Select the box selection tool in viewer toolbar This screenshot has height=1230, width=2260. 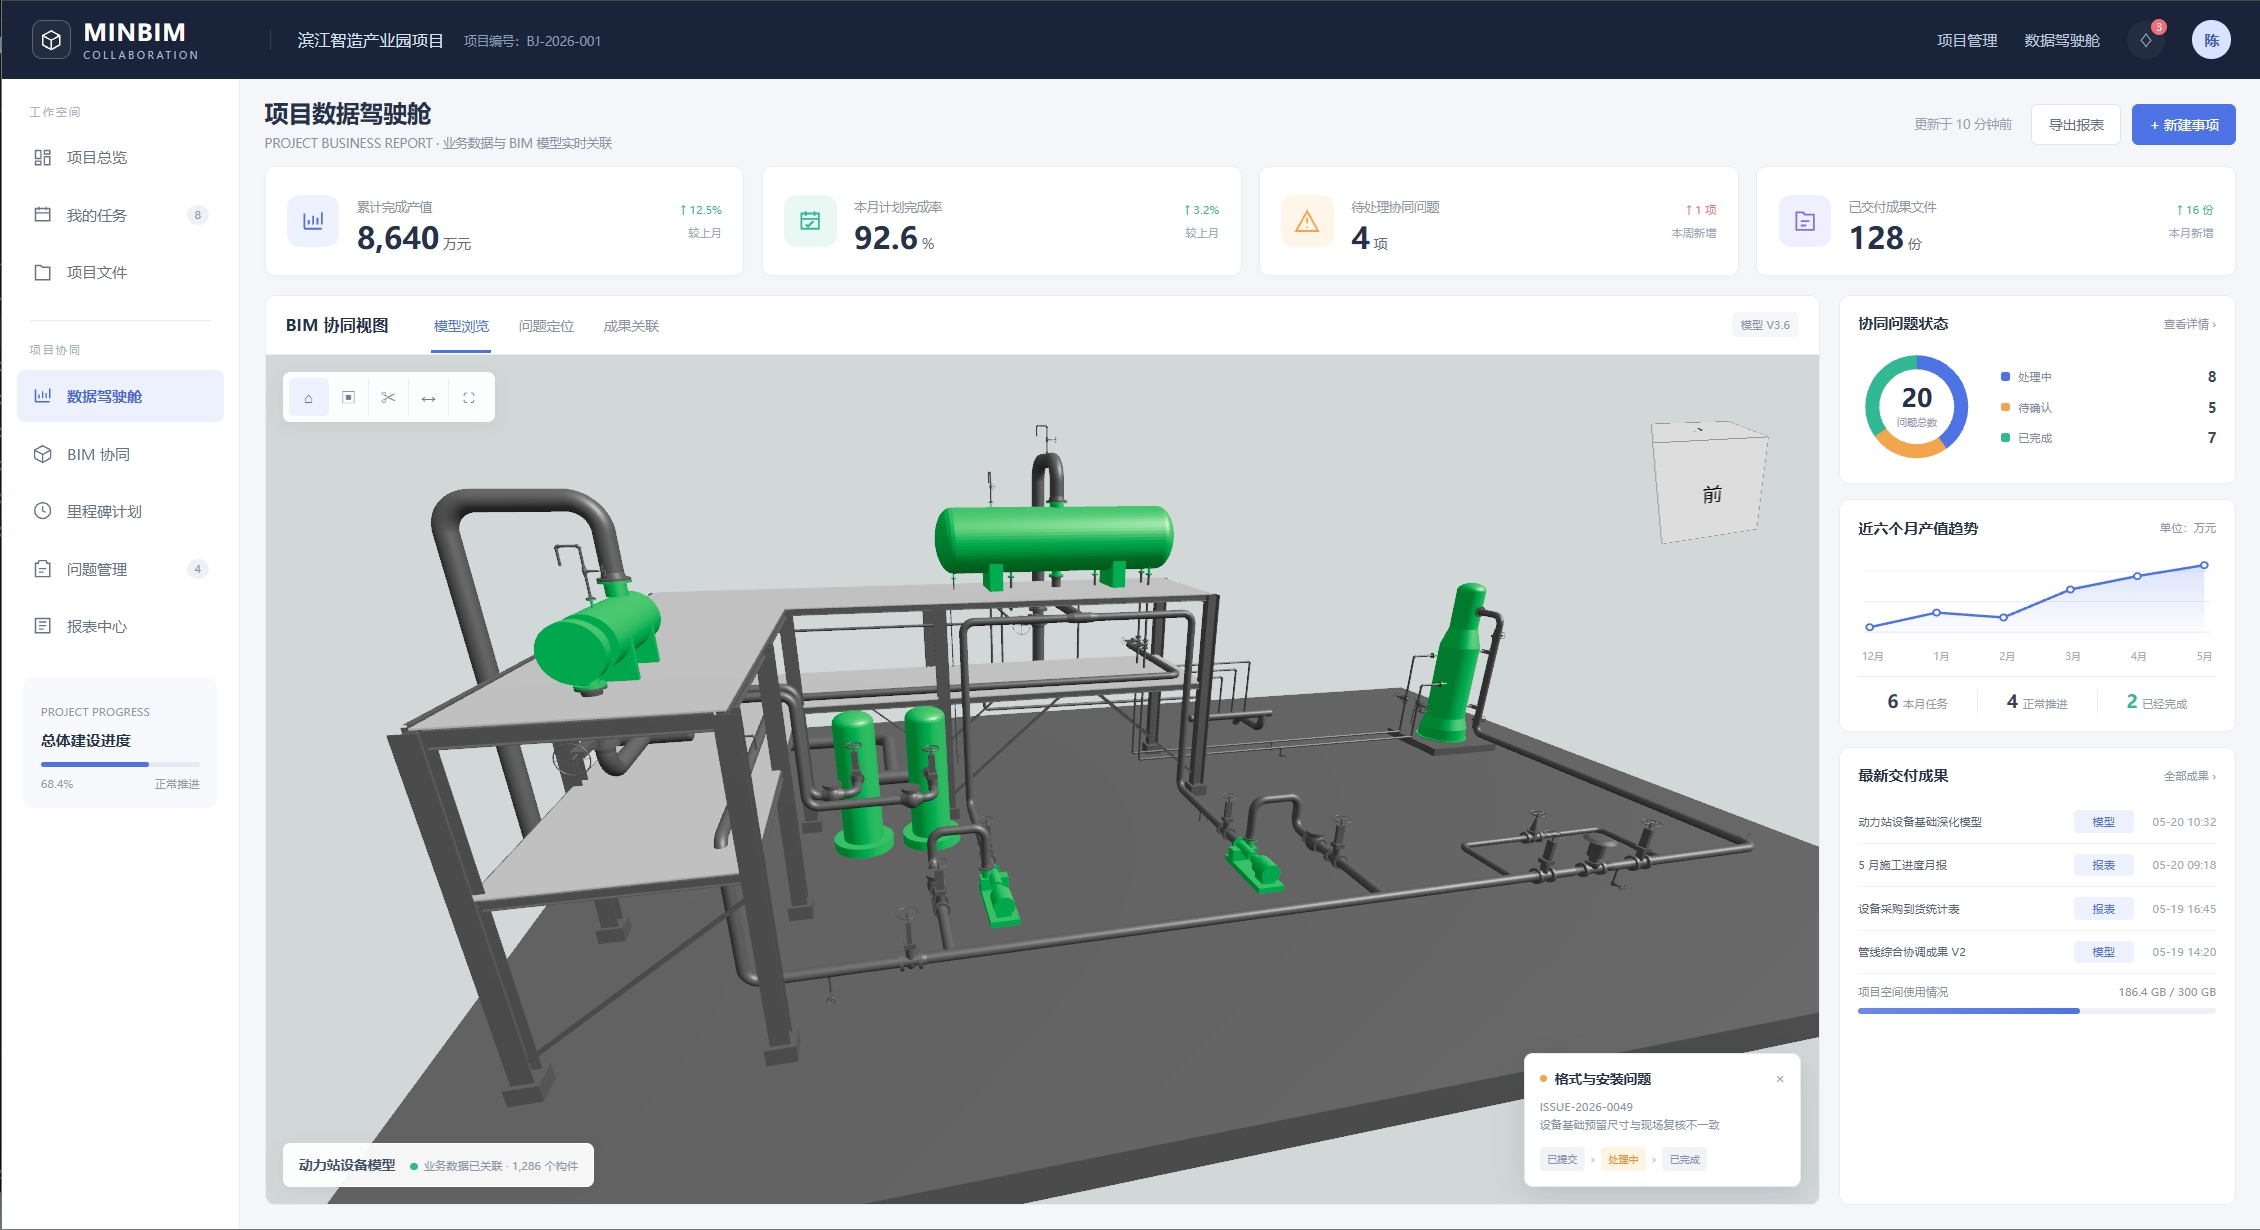(348, 398)
